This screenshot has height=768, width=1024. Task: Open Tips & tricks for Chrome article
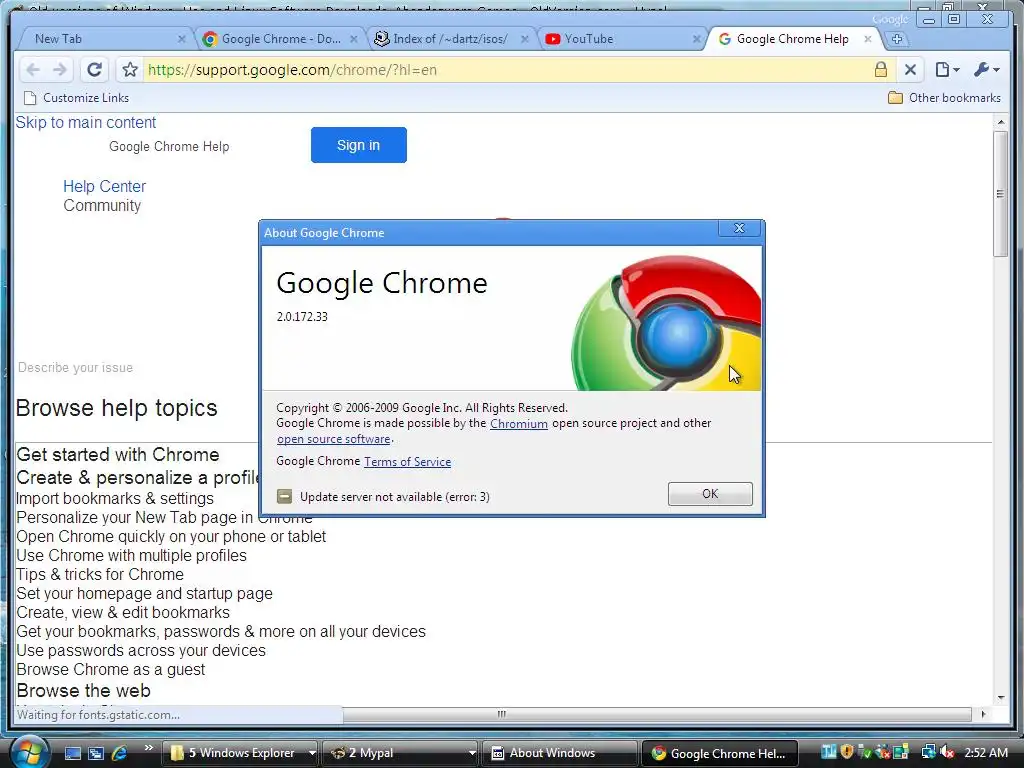coord(100,575)
